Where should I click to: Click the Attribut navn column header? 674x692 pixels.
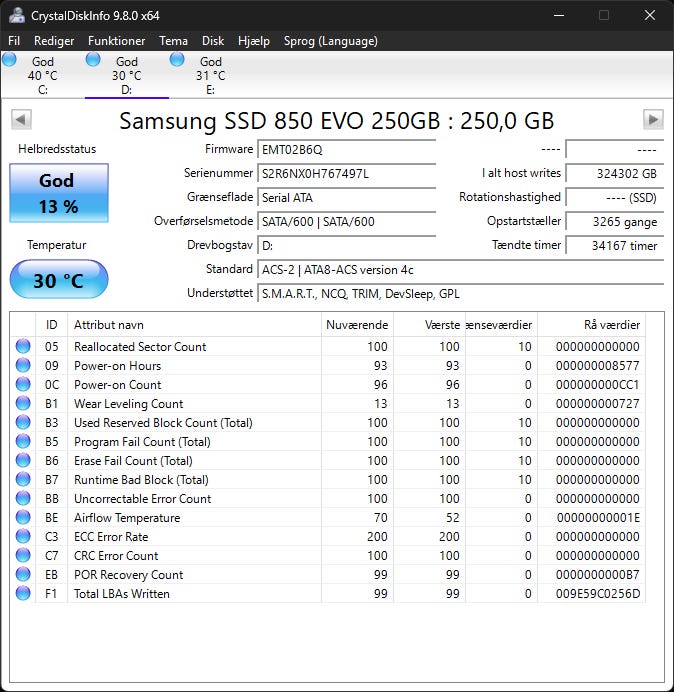108,325
